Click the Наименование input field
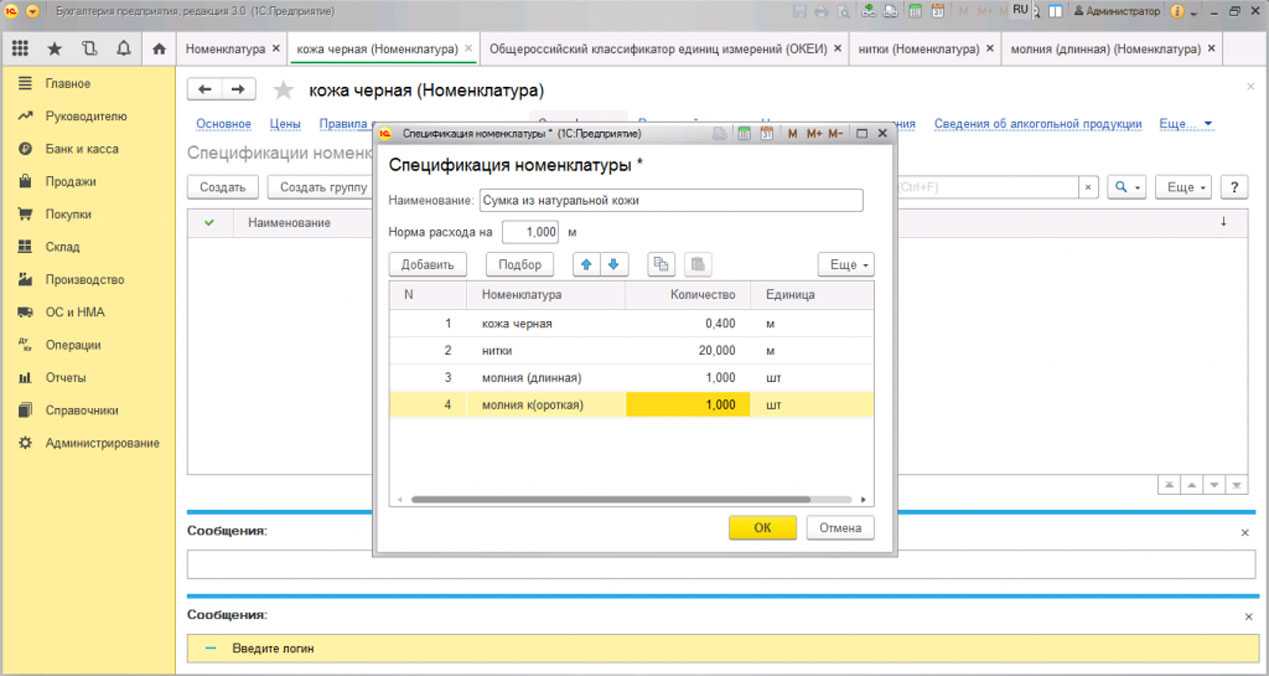The height and width of the screenshot is (676, 1269). (x=670, y=200)
